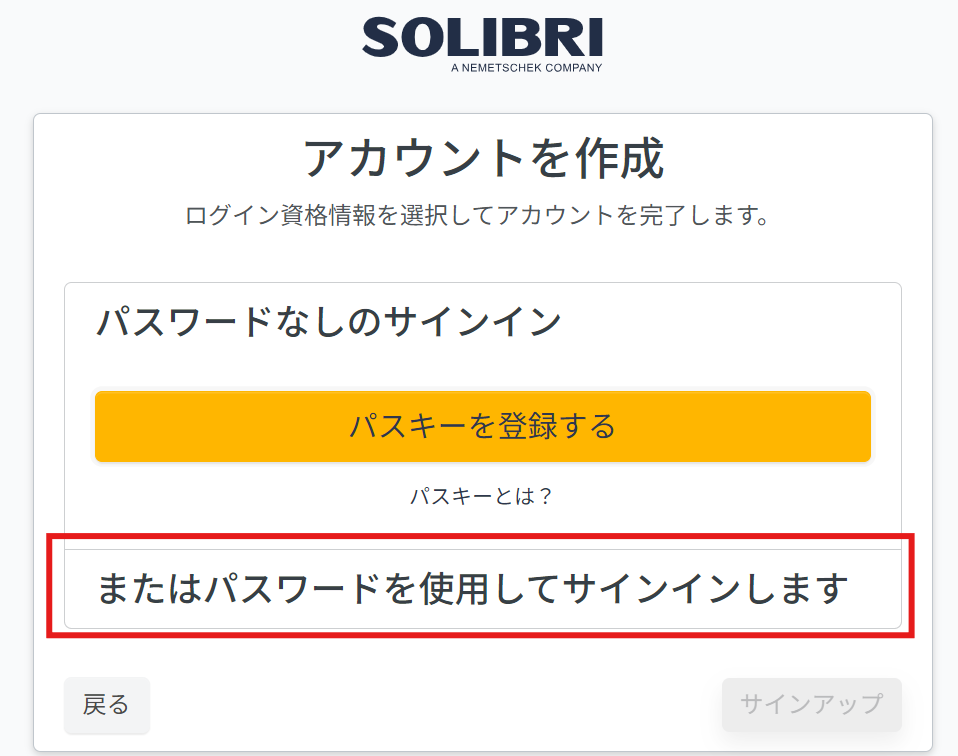Click the orange passkey registration button
Viewport: 958px width, 756px height.
pyautogui.click(x=483, y=427)
